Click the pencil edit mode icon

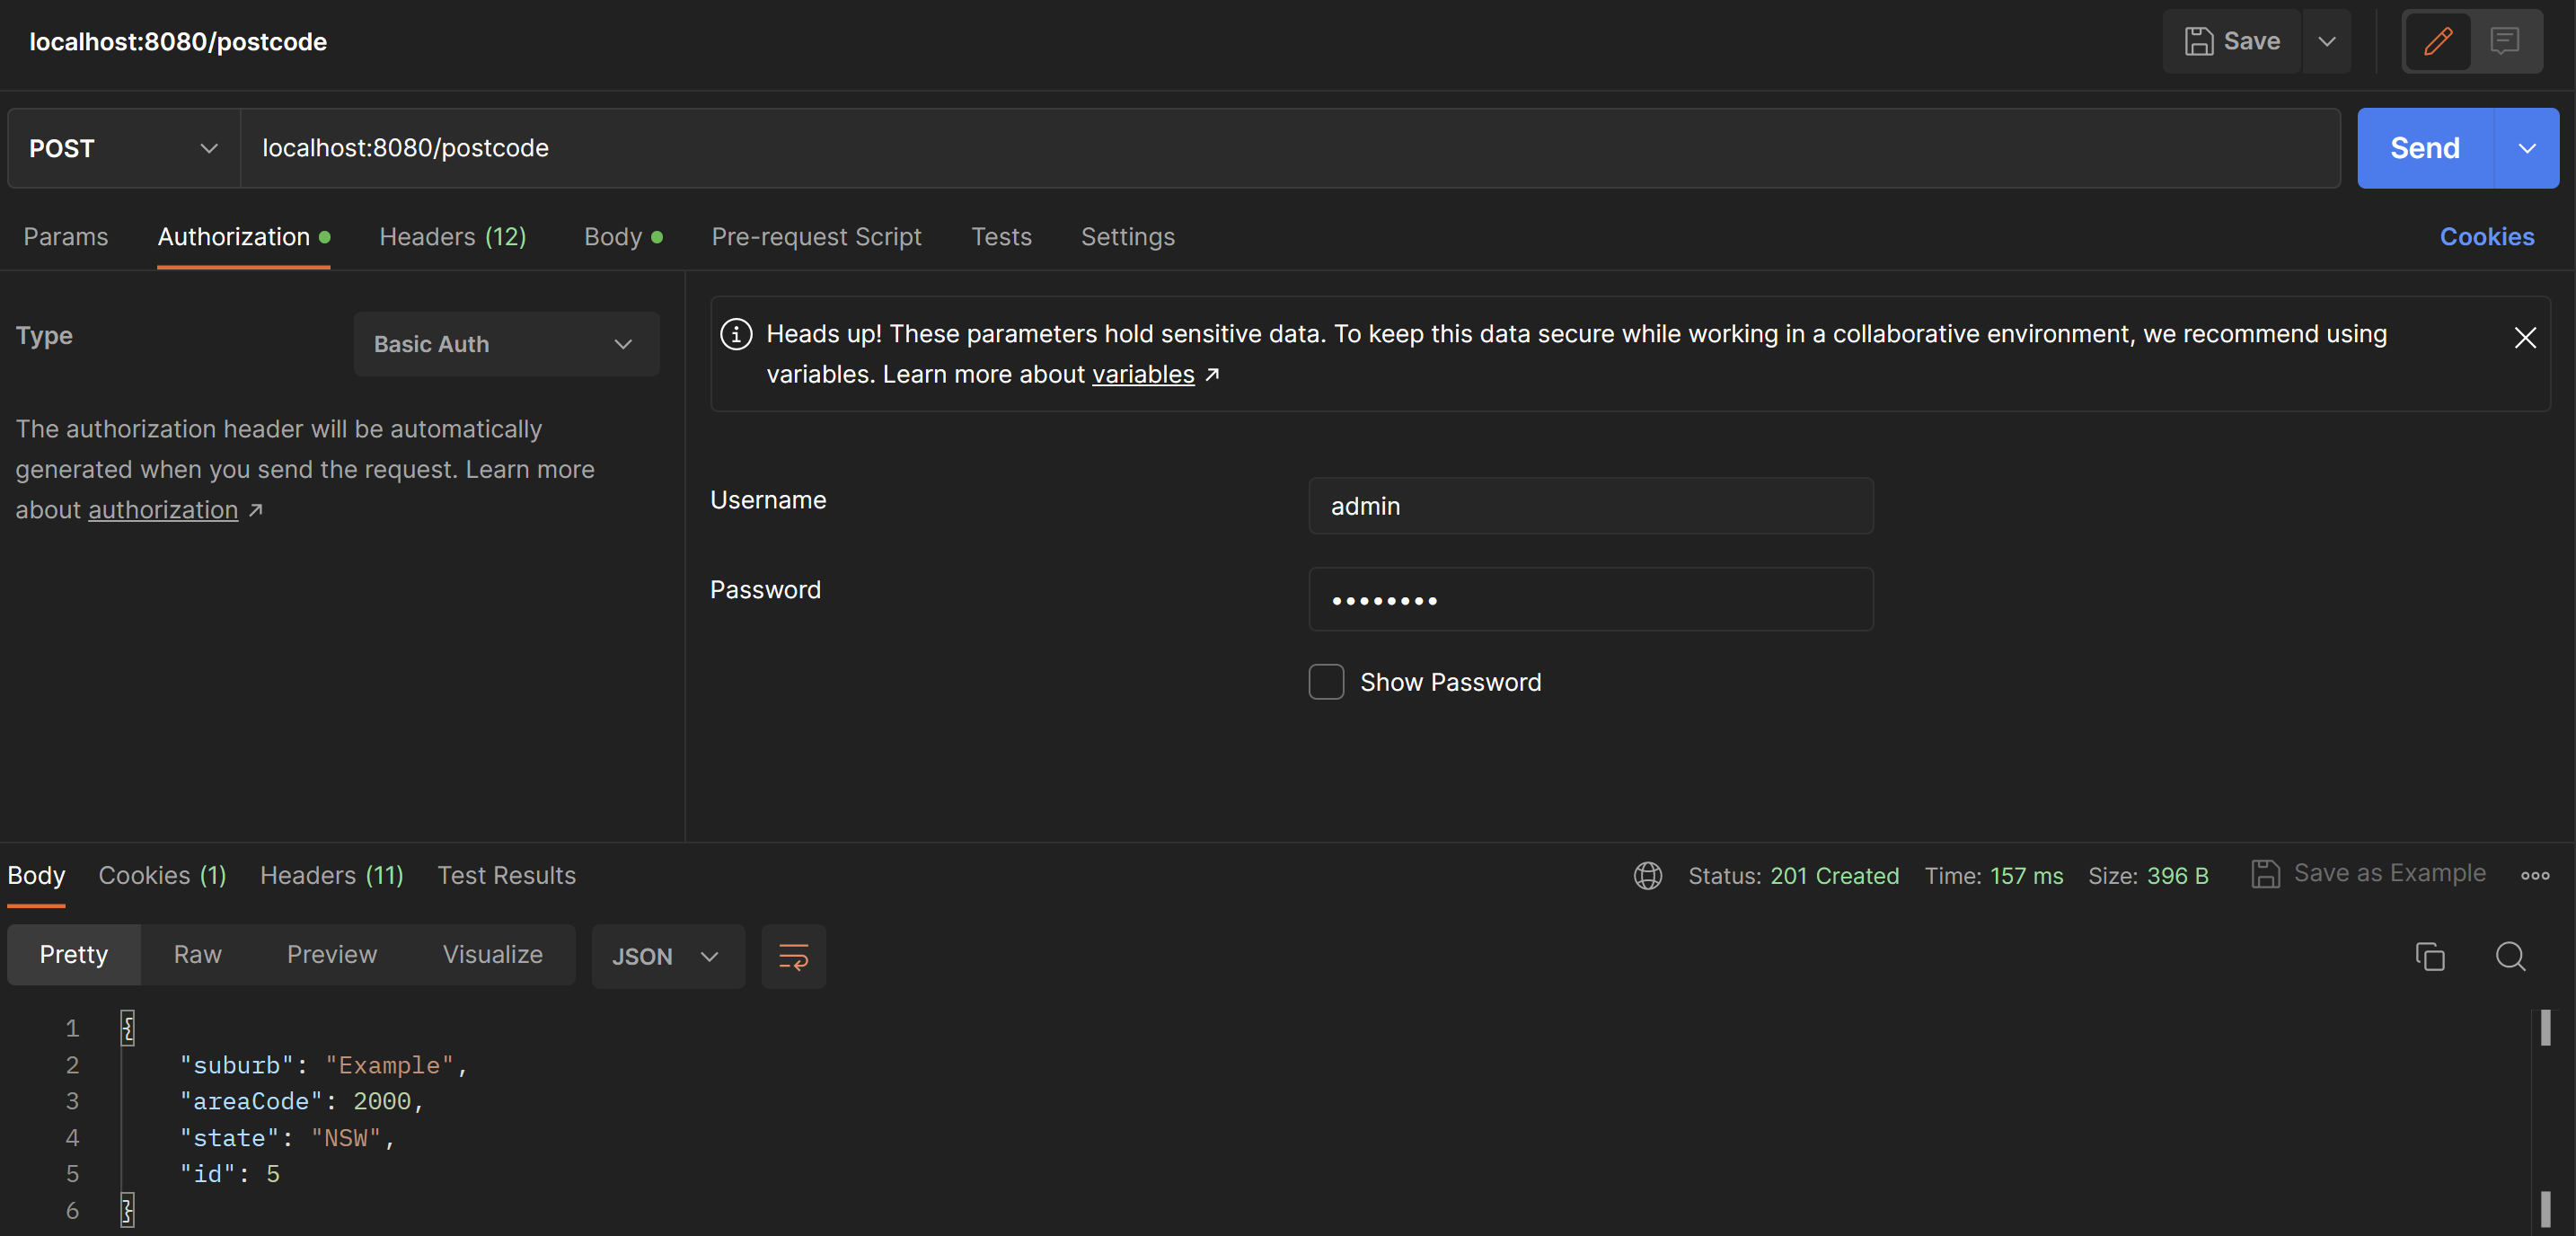coord(2437,41)
